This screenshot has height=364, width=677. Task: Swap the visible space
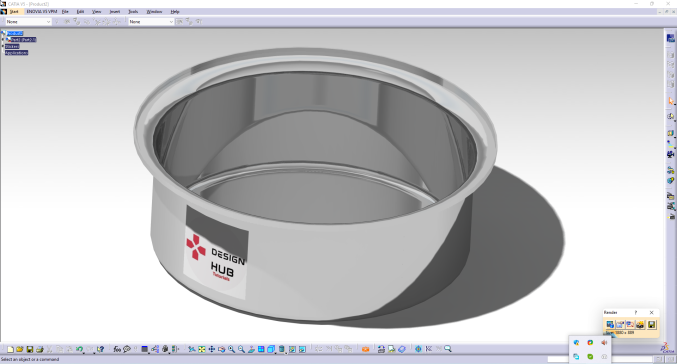tap(302, 349)
